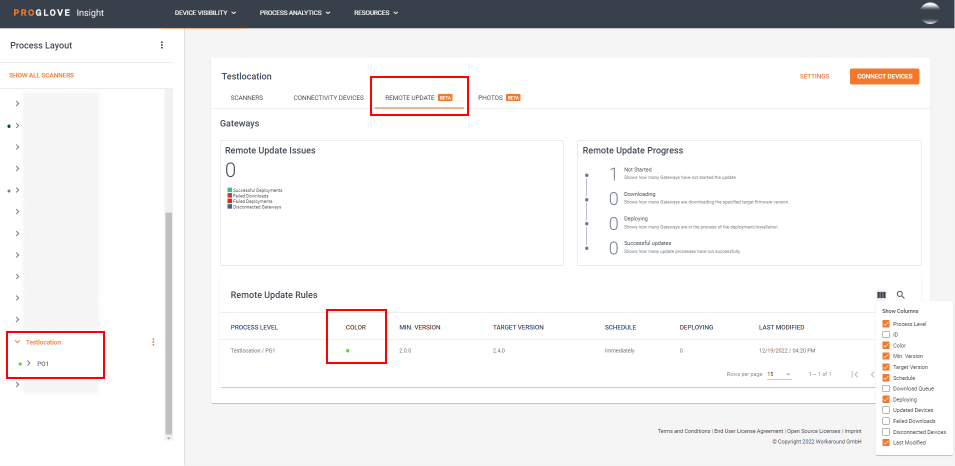Click the search icon in Remote Update Rules
This screenshot has width=955, height=466.
click(901, 295)
